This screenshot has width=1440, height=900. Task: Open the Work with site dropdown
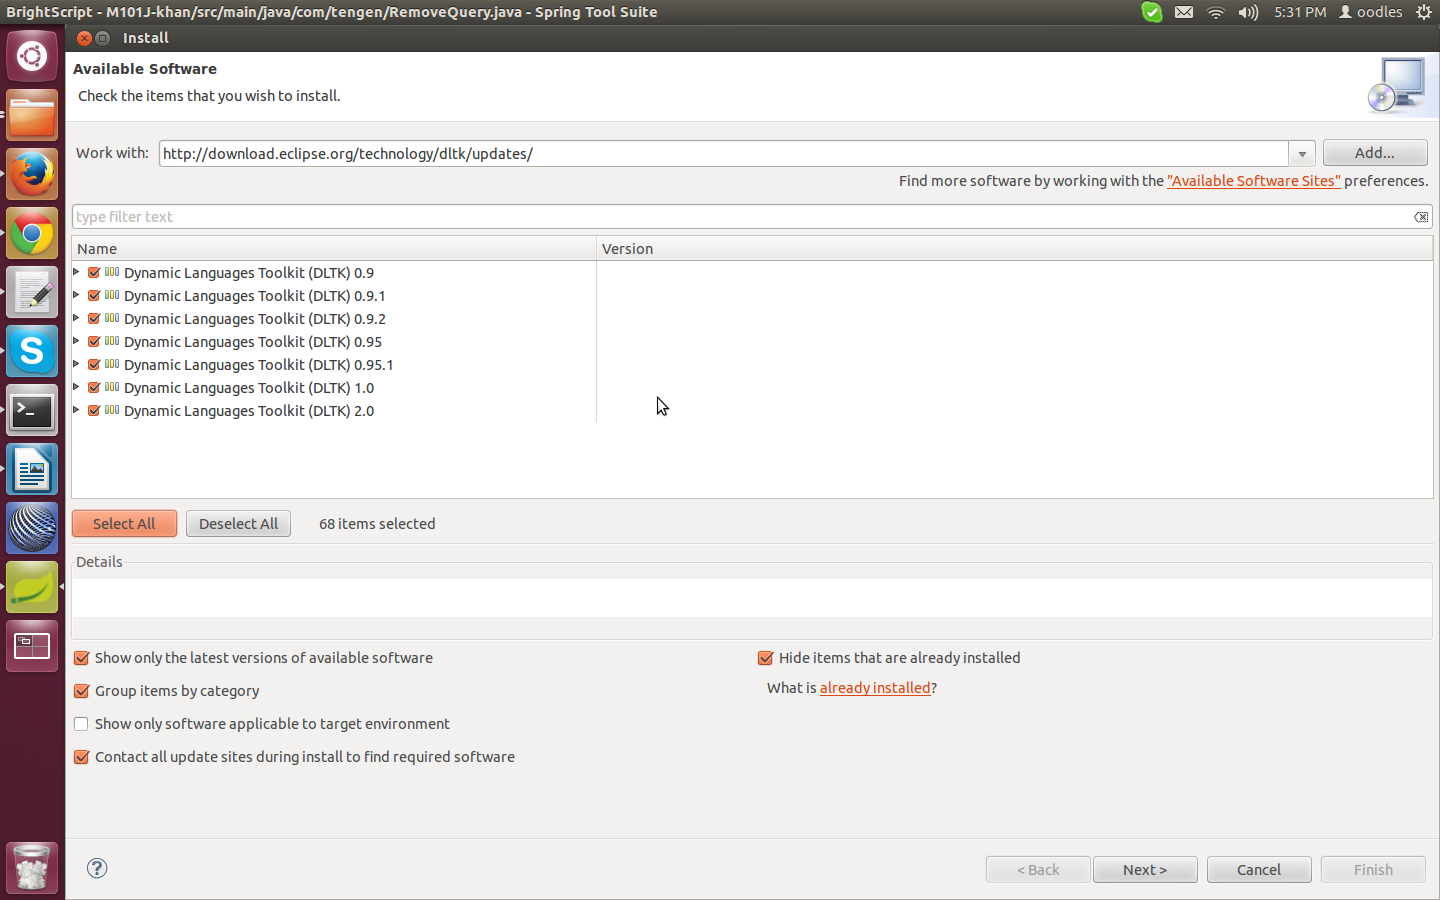(x=1301, y=153)
